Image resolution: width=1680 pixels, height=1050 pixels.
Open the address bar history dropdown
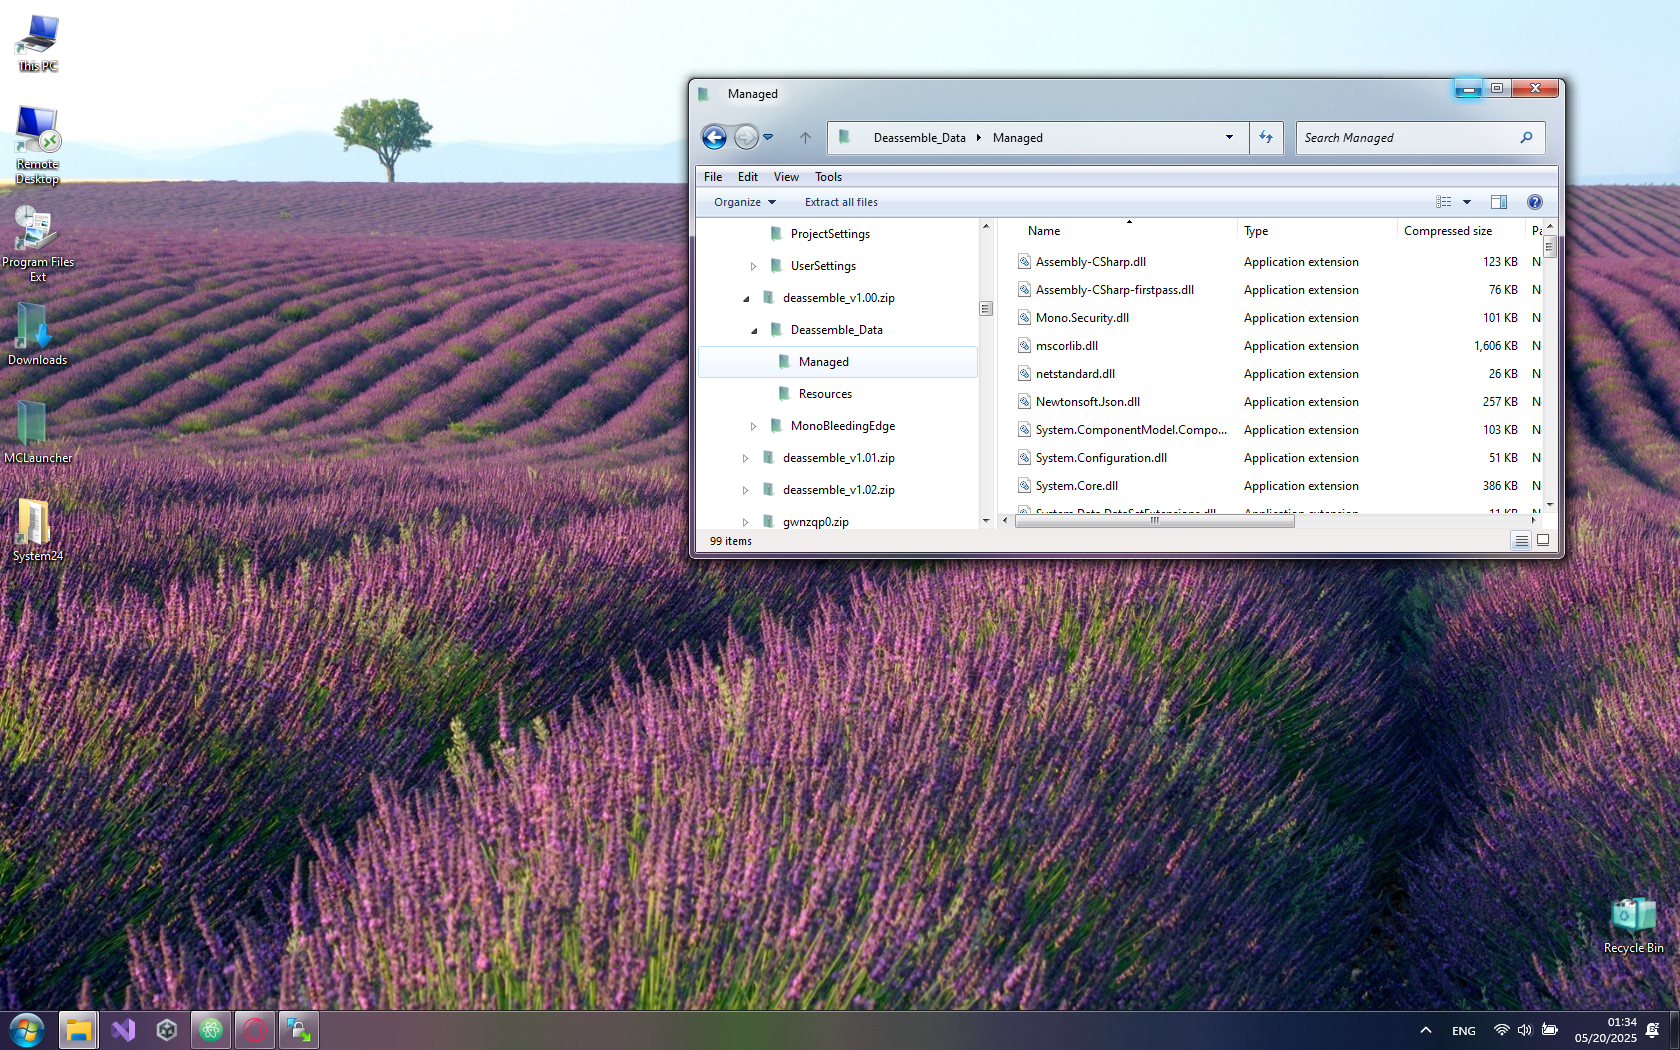point(1229,137)
